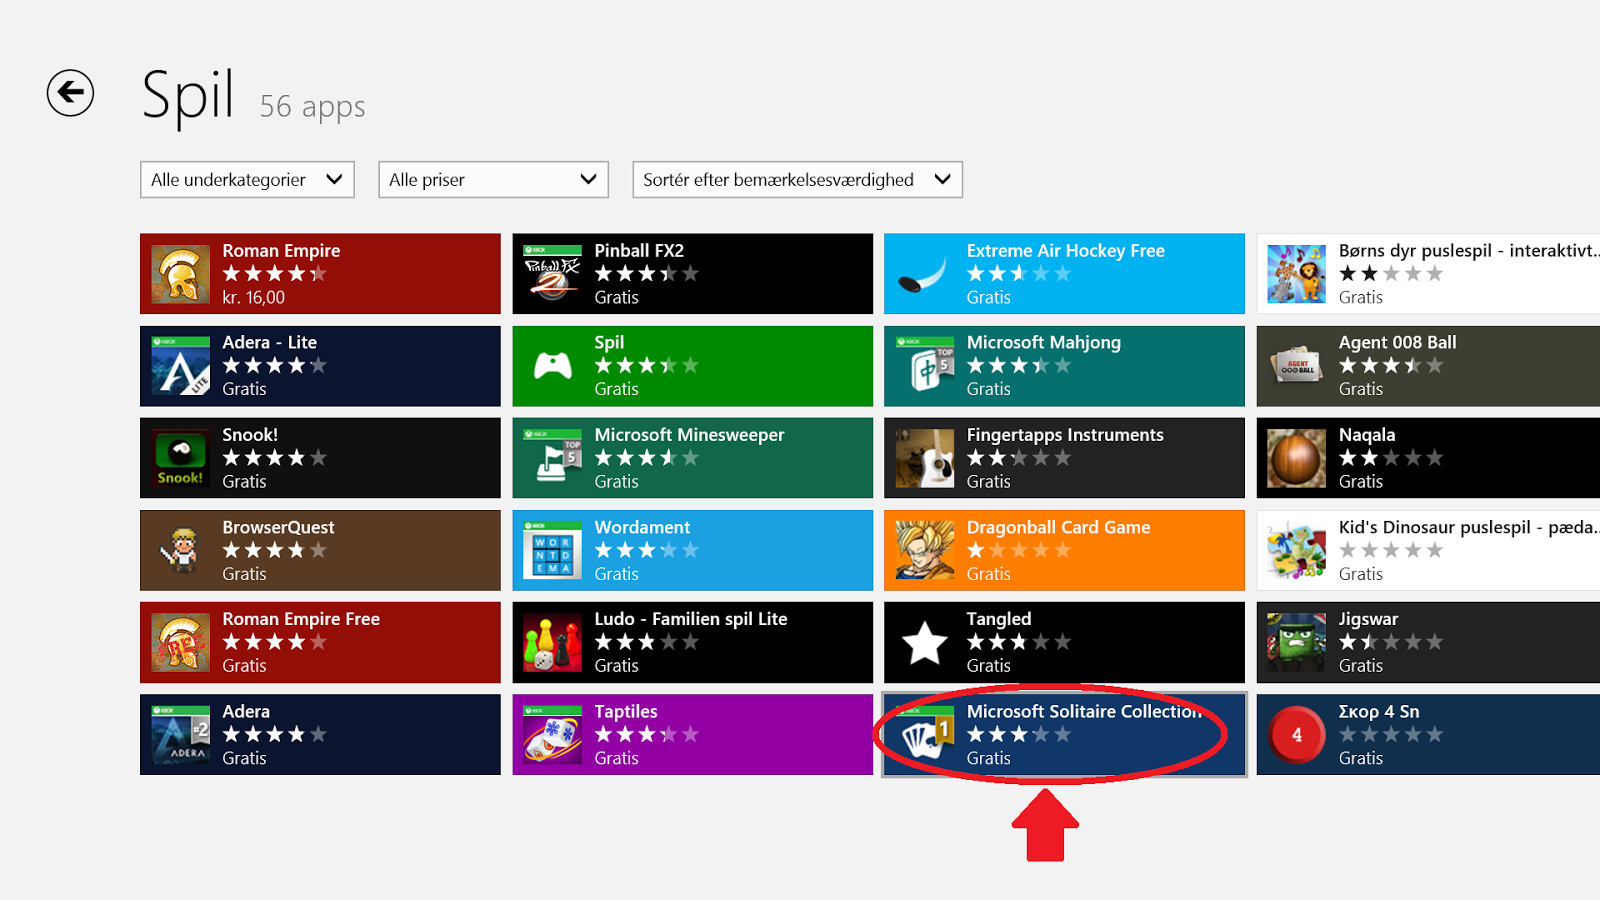This screenshot has height=900, width=1600.
Task: Click the Adera app icon with the 2 badge
Action: pyautogui.click(x=181, y=735)
